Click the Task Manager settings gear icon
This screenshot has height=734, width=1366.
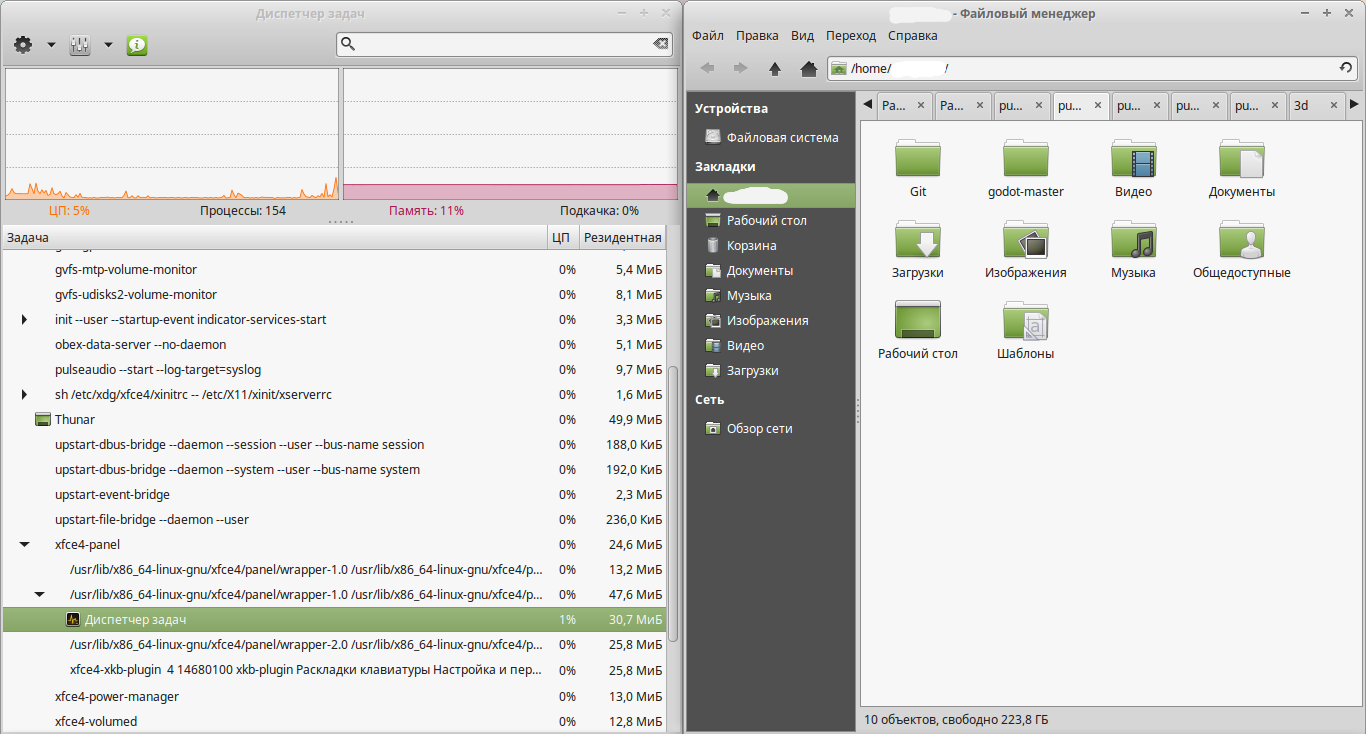click(23, 45)
